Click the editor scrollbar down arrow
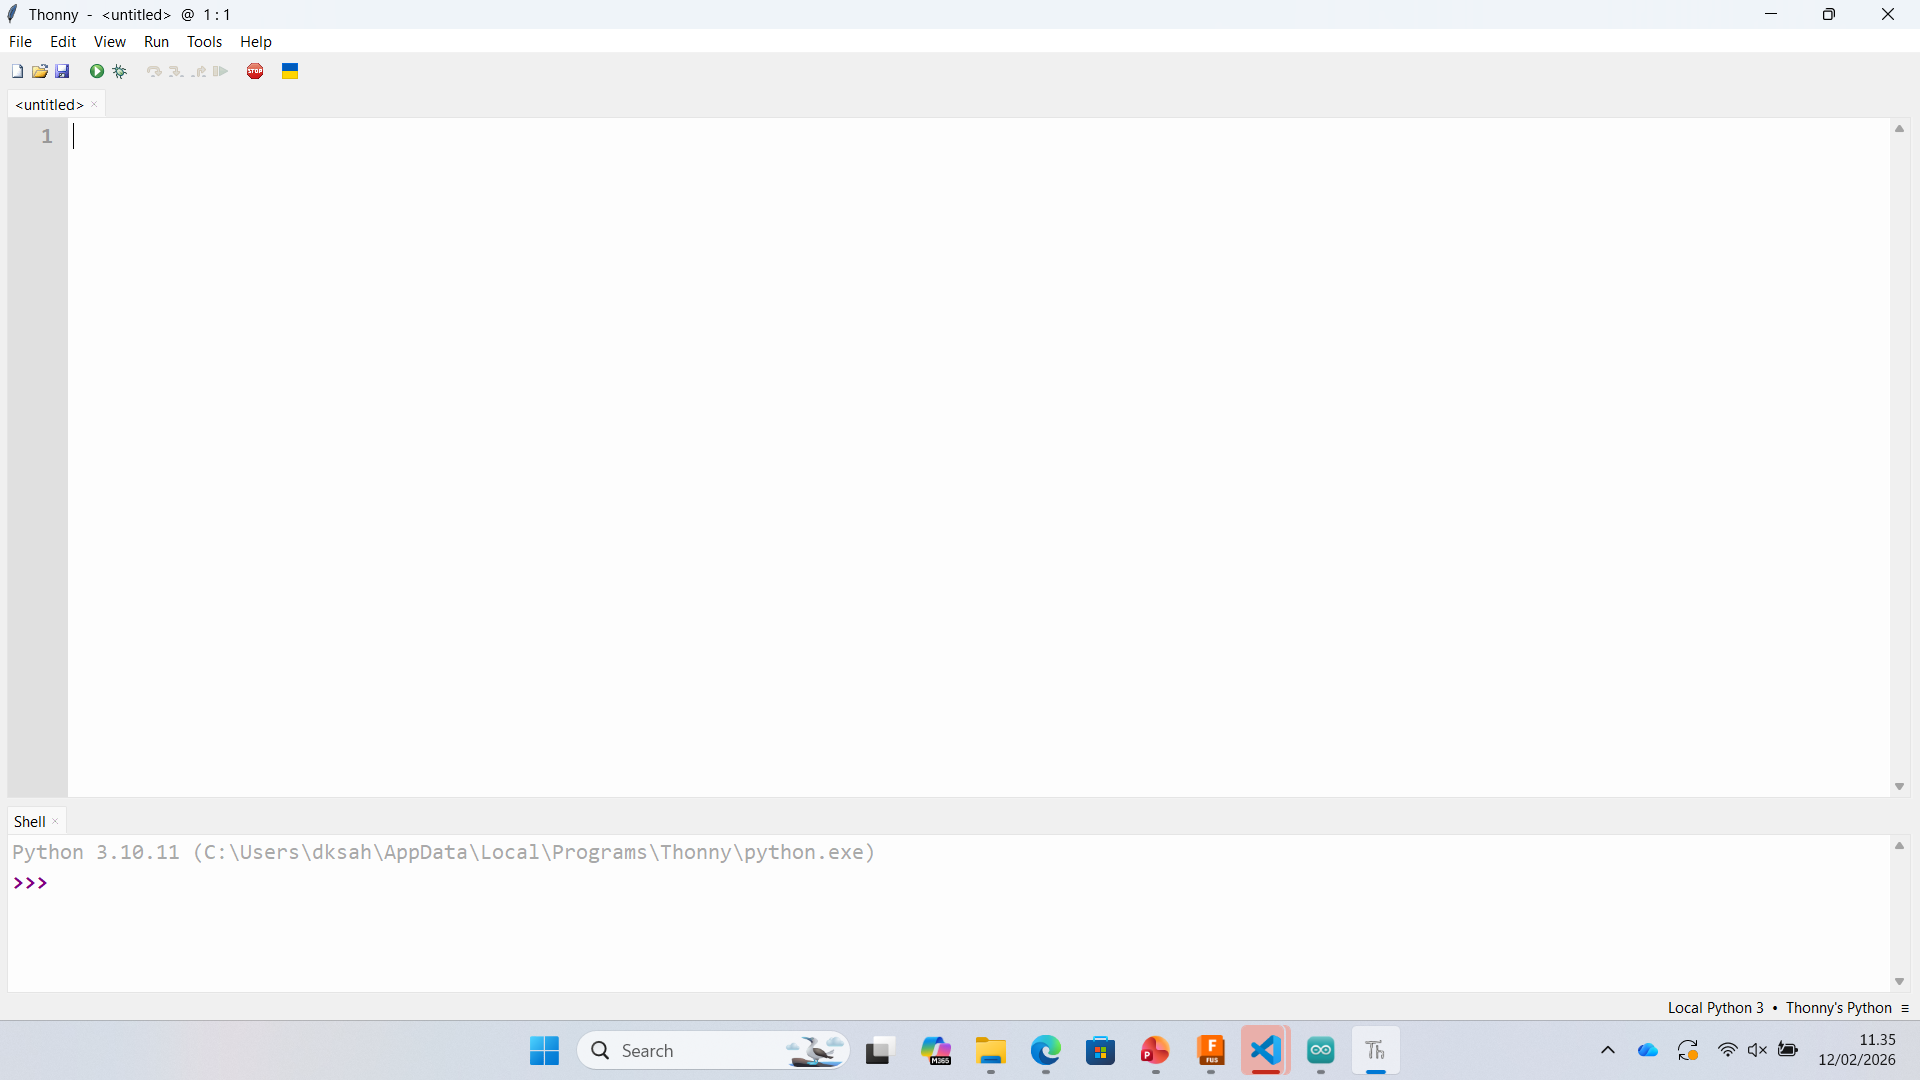The image size is (1920, 1080). [x=1899, y=787]
